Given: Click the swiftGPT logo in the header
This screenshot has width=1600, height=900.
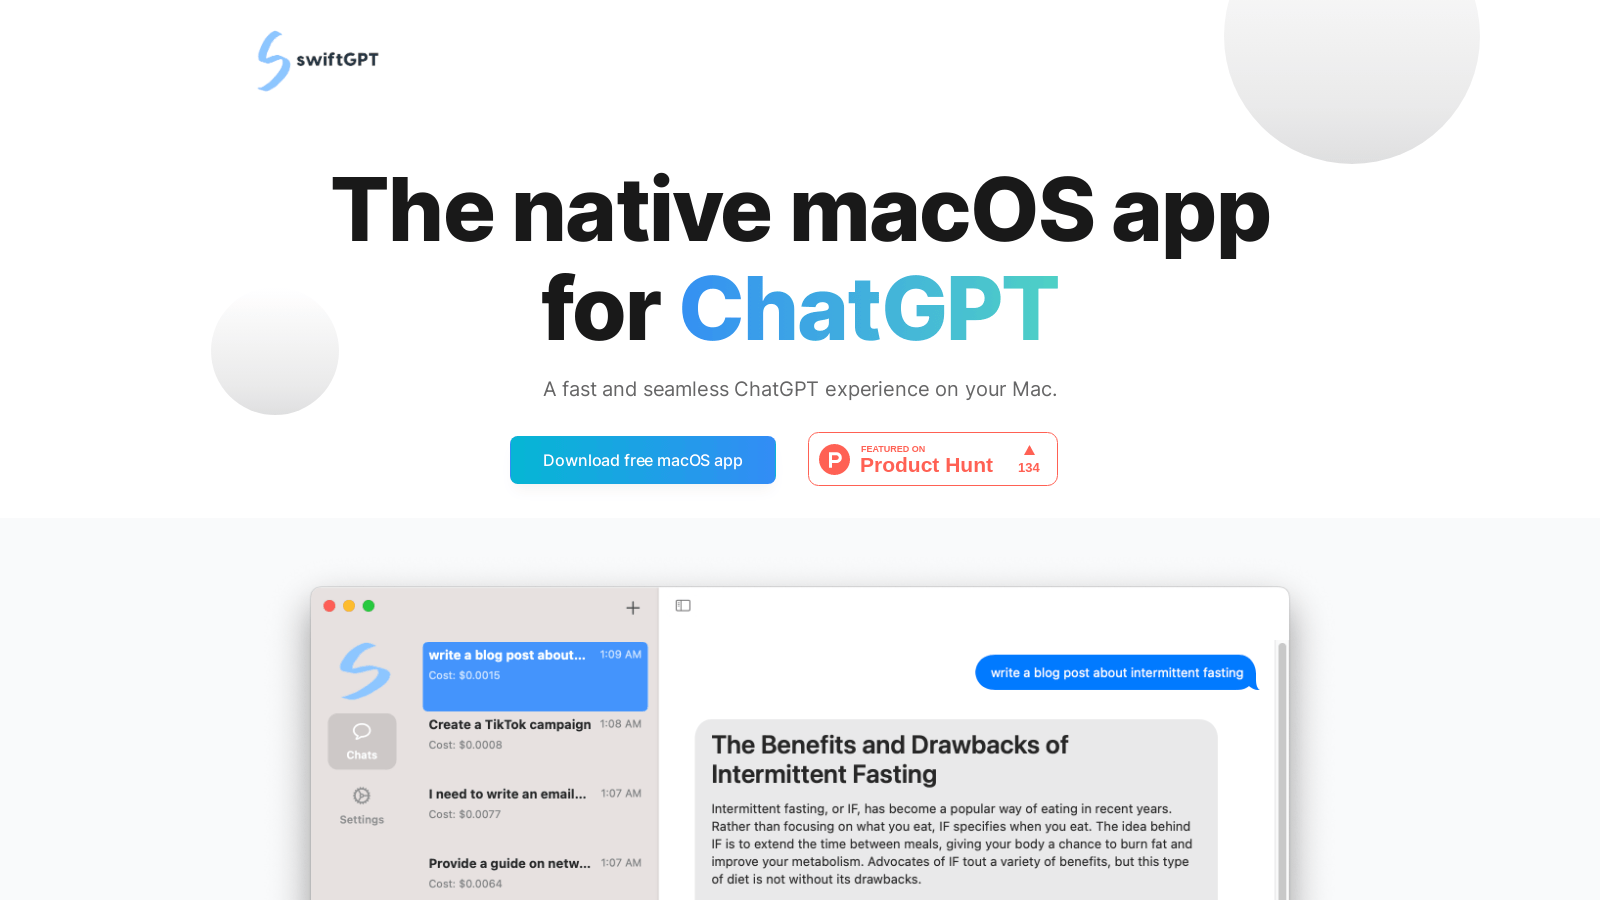Looking at the screenshot, I should (318, 61).
